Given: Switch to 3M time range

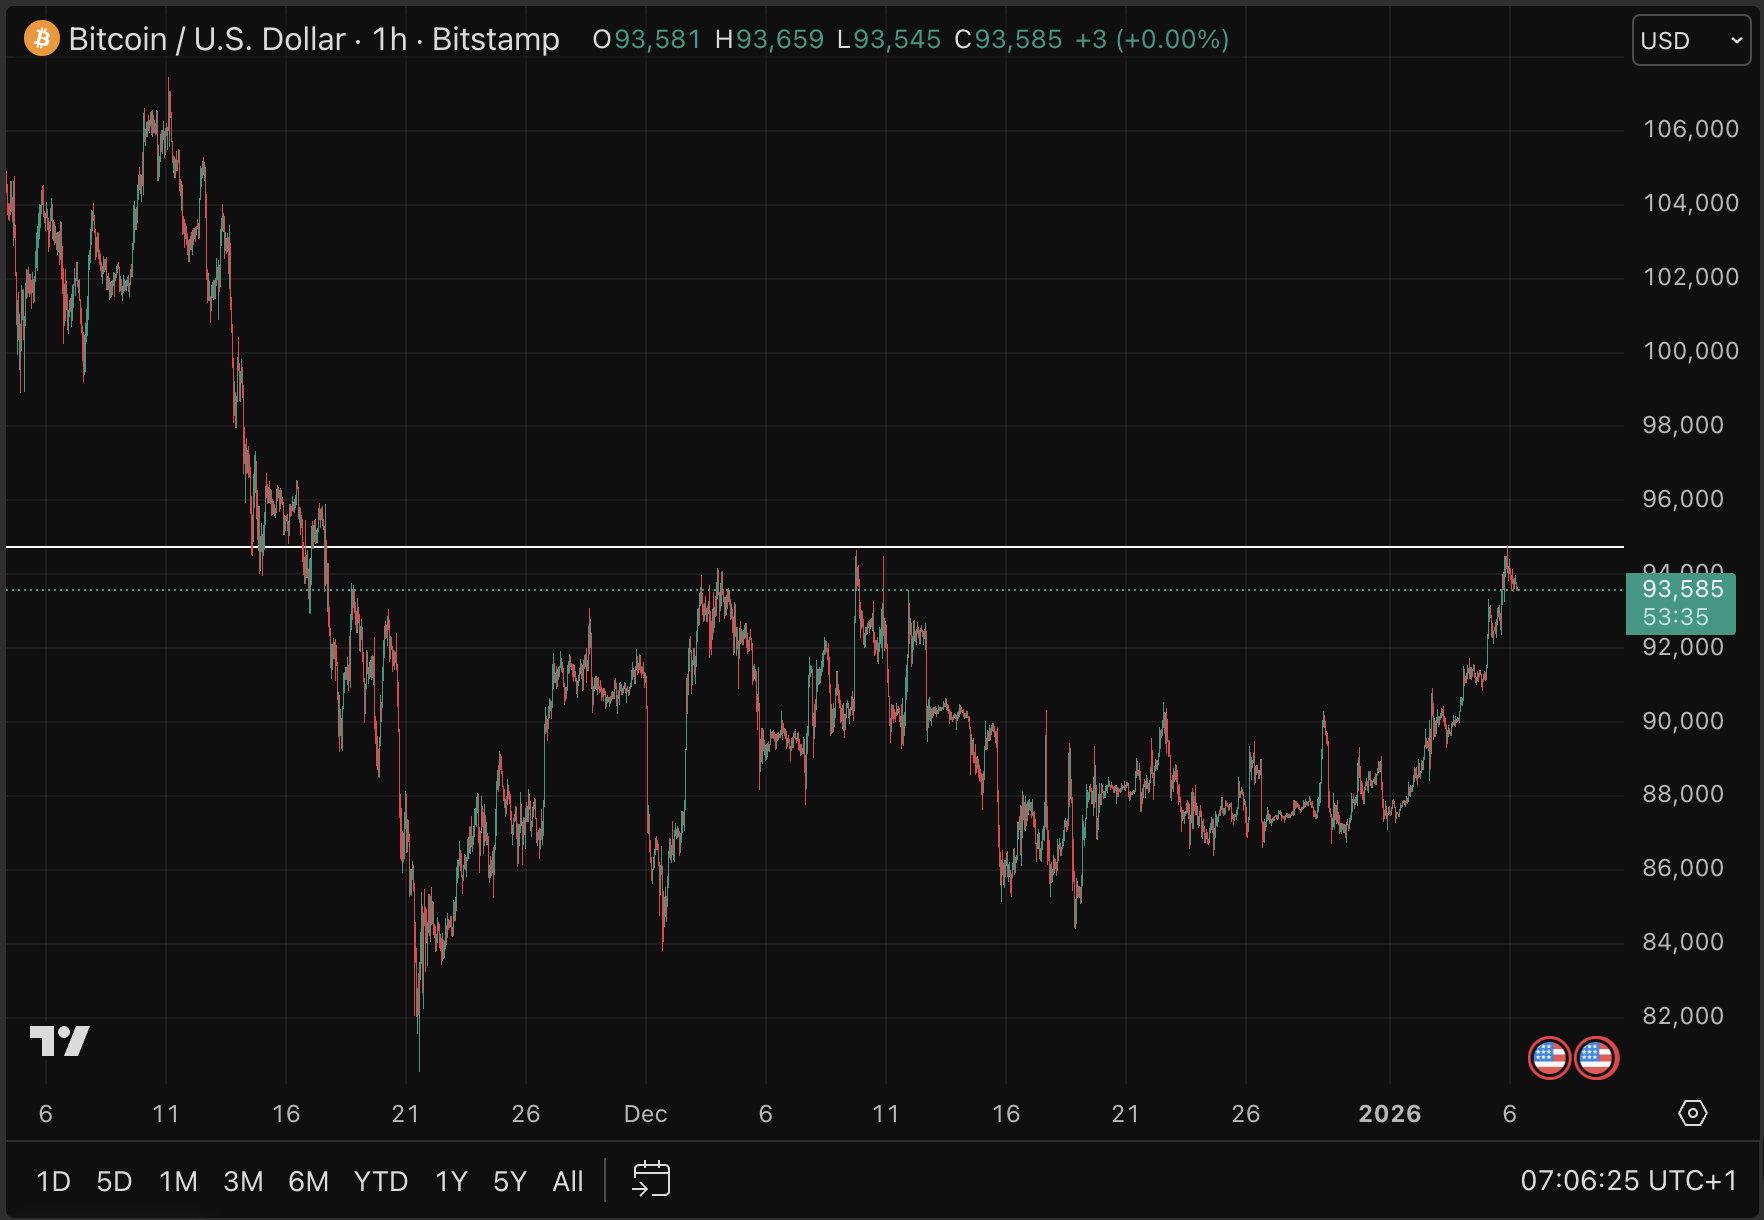Looking at the screenshot, I should pos(243,1182).
